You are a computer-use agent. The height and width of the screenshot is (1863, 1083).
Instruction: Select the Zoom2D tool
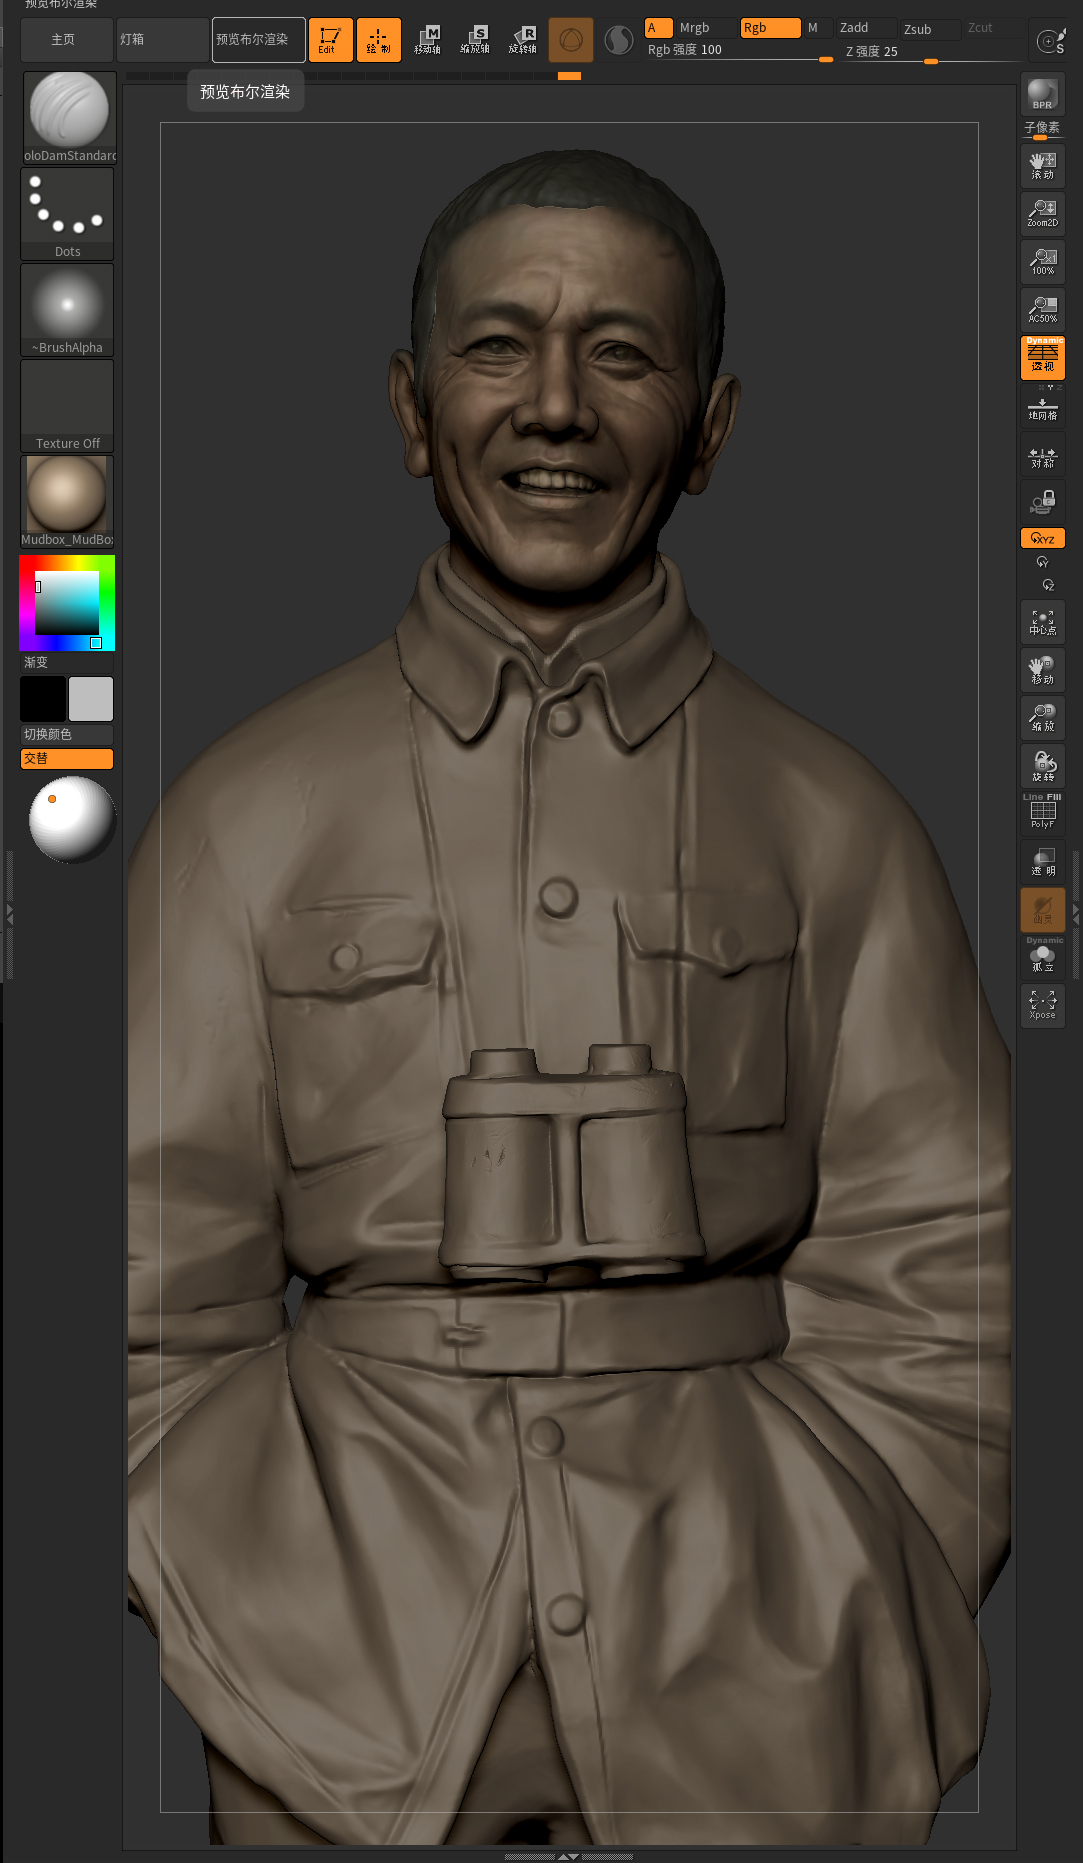[x=1042, y=213]
